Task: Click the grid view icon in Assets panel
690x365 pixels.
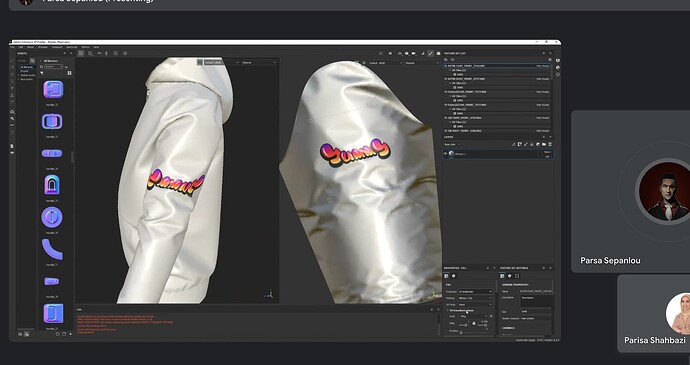Action: [x=69, y=73]
